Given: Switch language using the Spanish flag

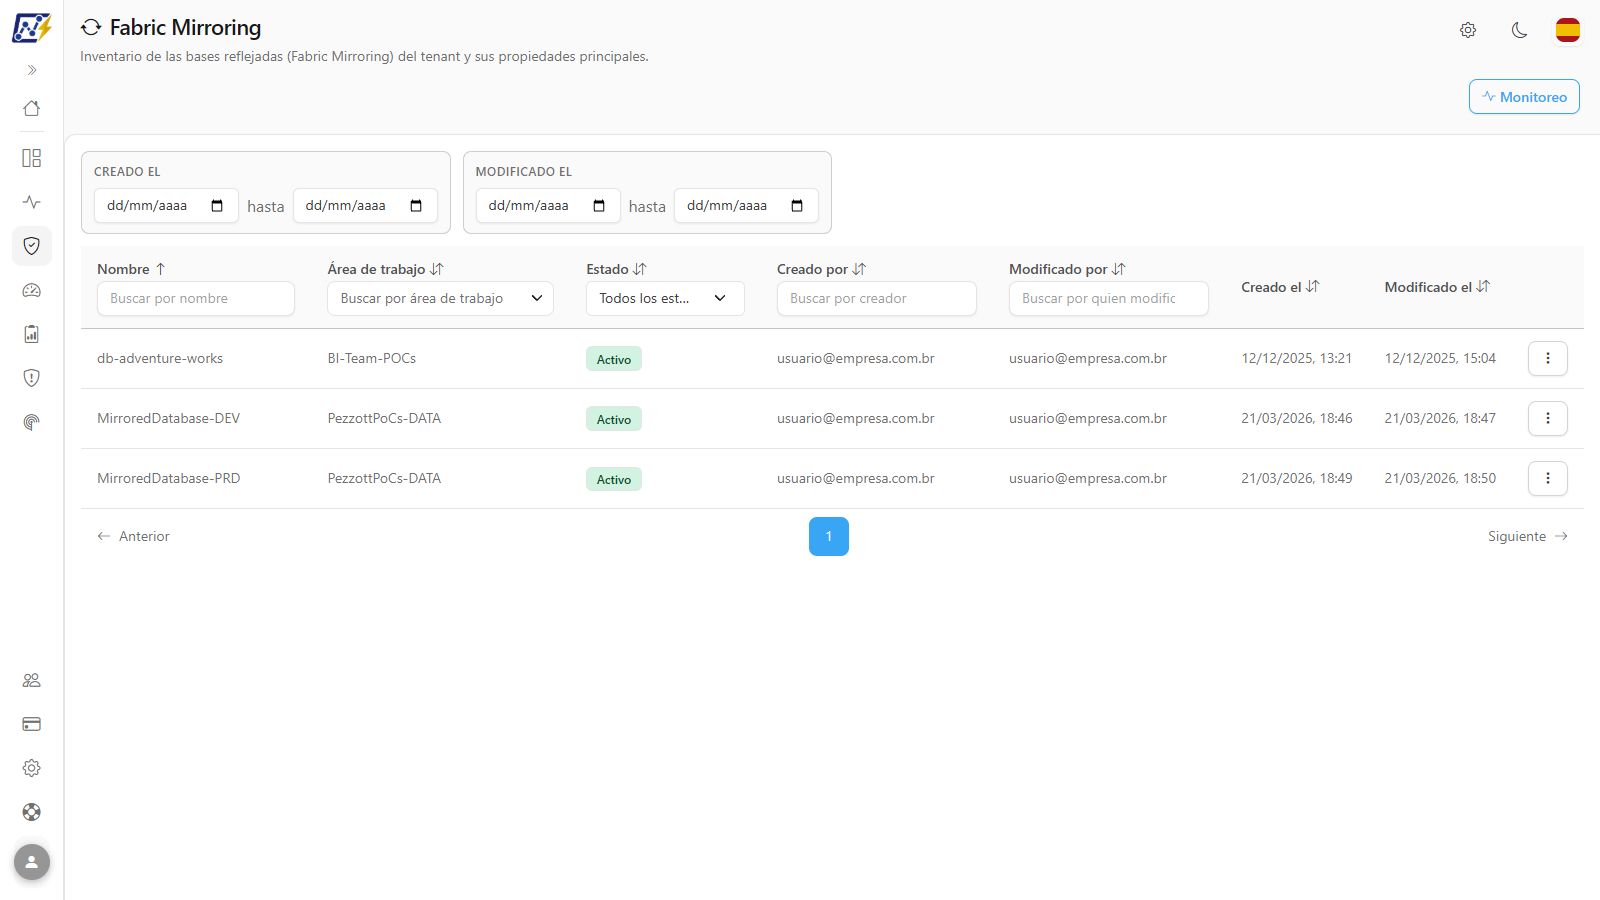Looking at the screenshot, I should click(x=1568, y=30).
